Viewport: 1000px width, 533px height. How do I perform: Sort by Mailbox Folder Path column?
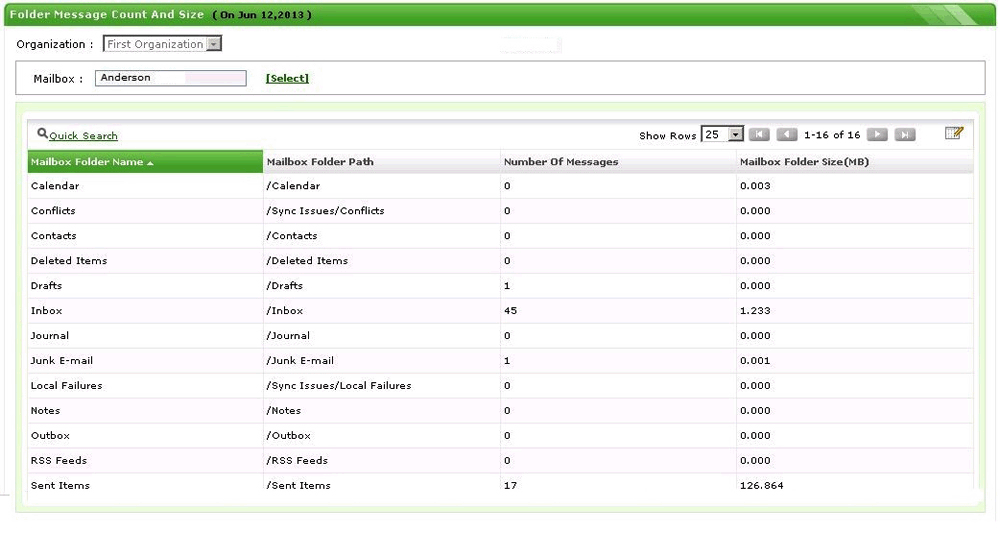point(381,162)
